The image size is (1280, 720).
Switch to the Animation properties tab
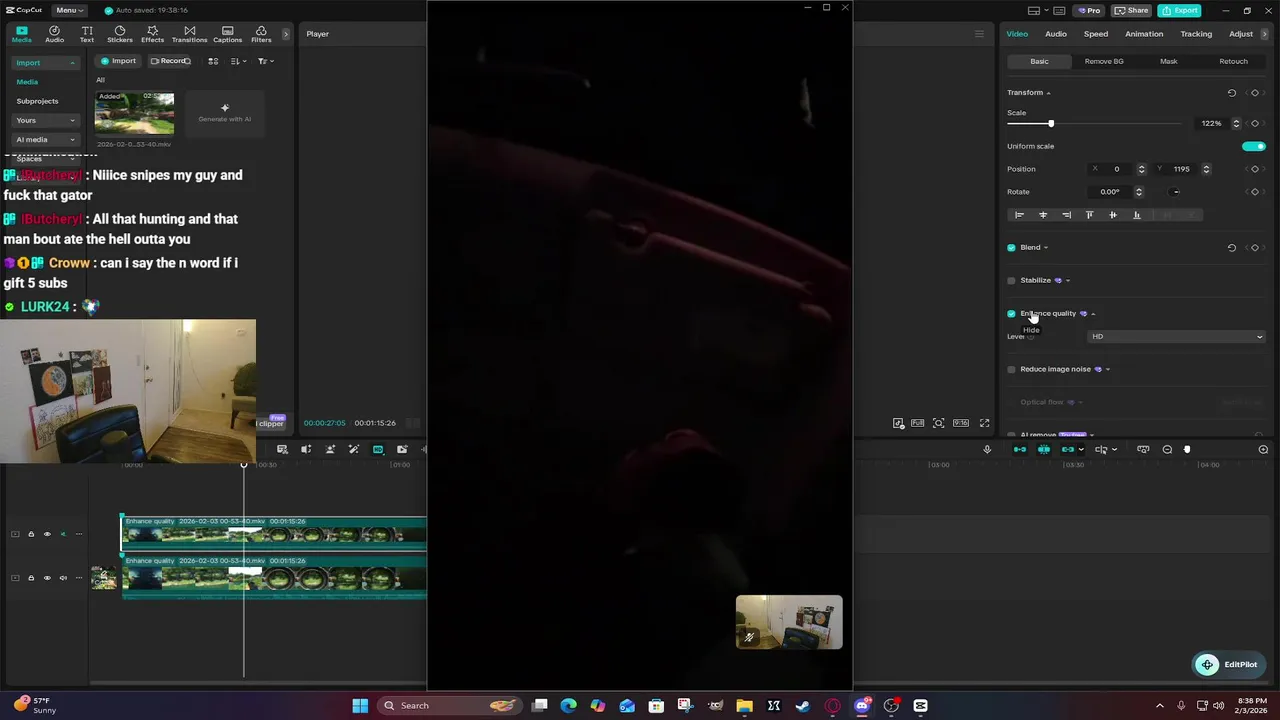point(1144,34)
